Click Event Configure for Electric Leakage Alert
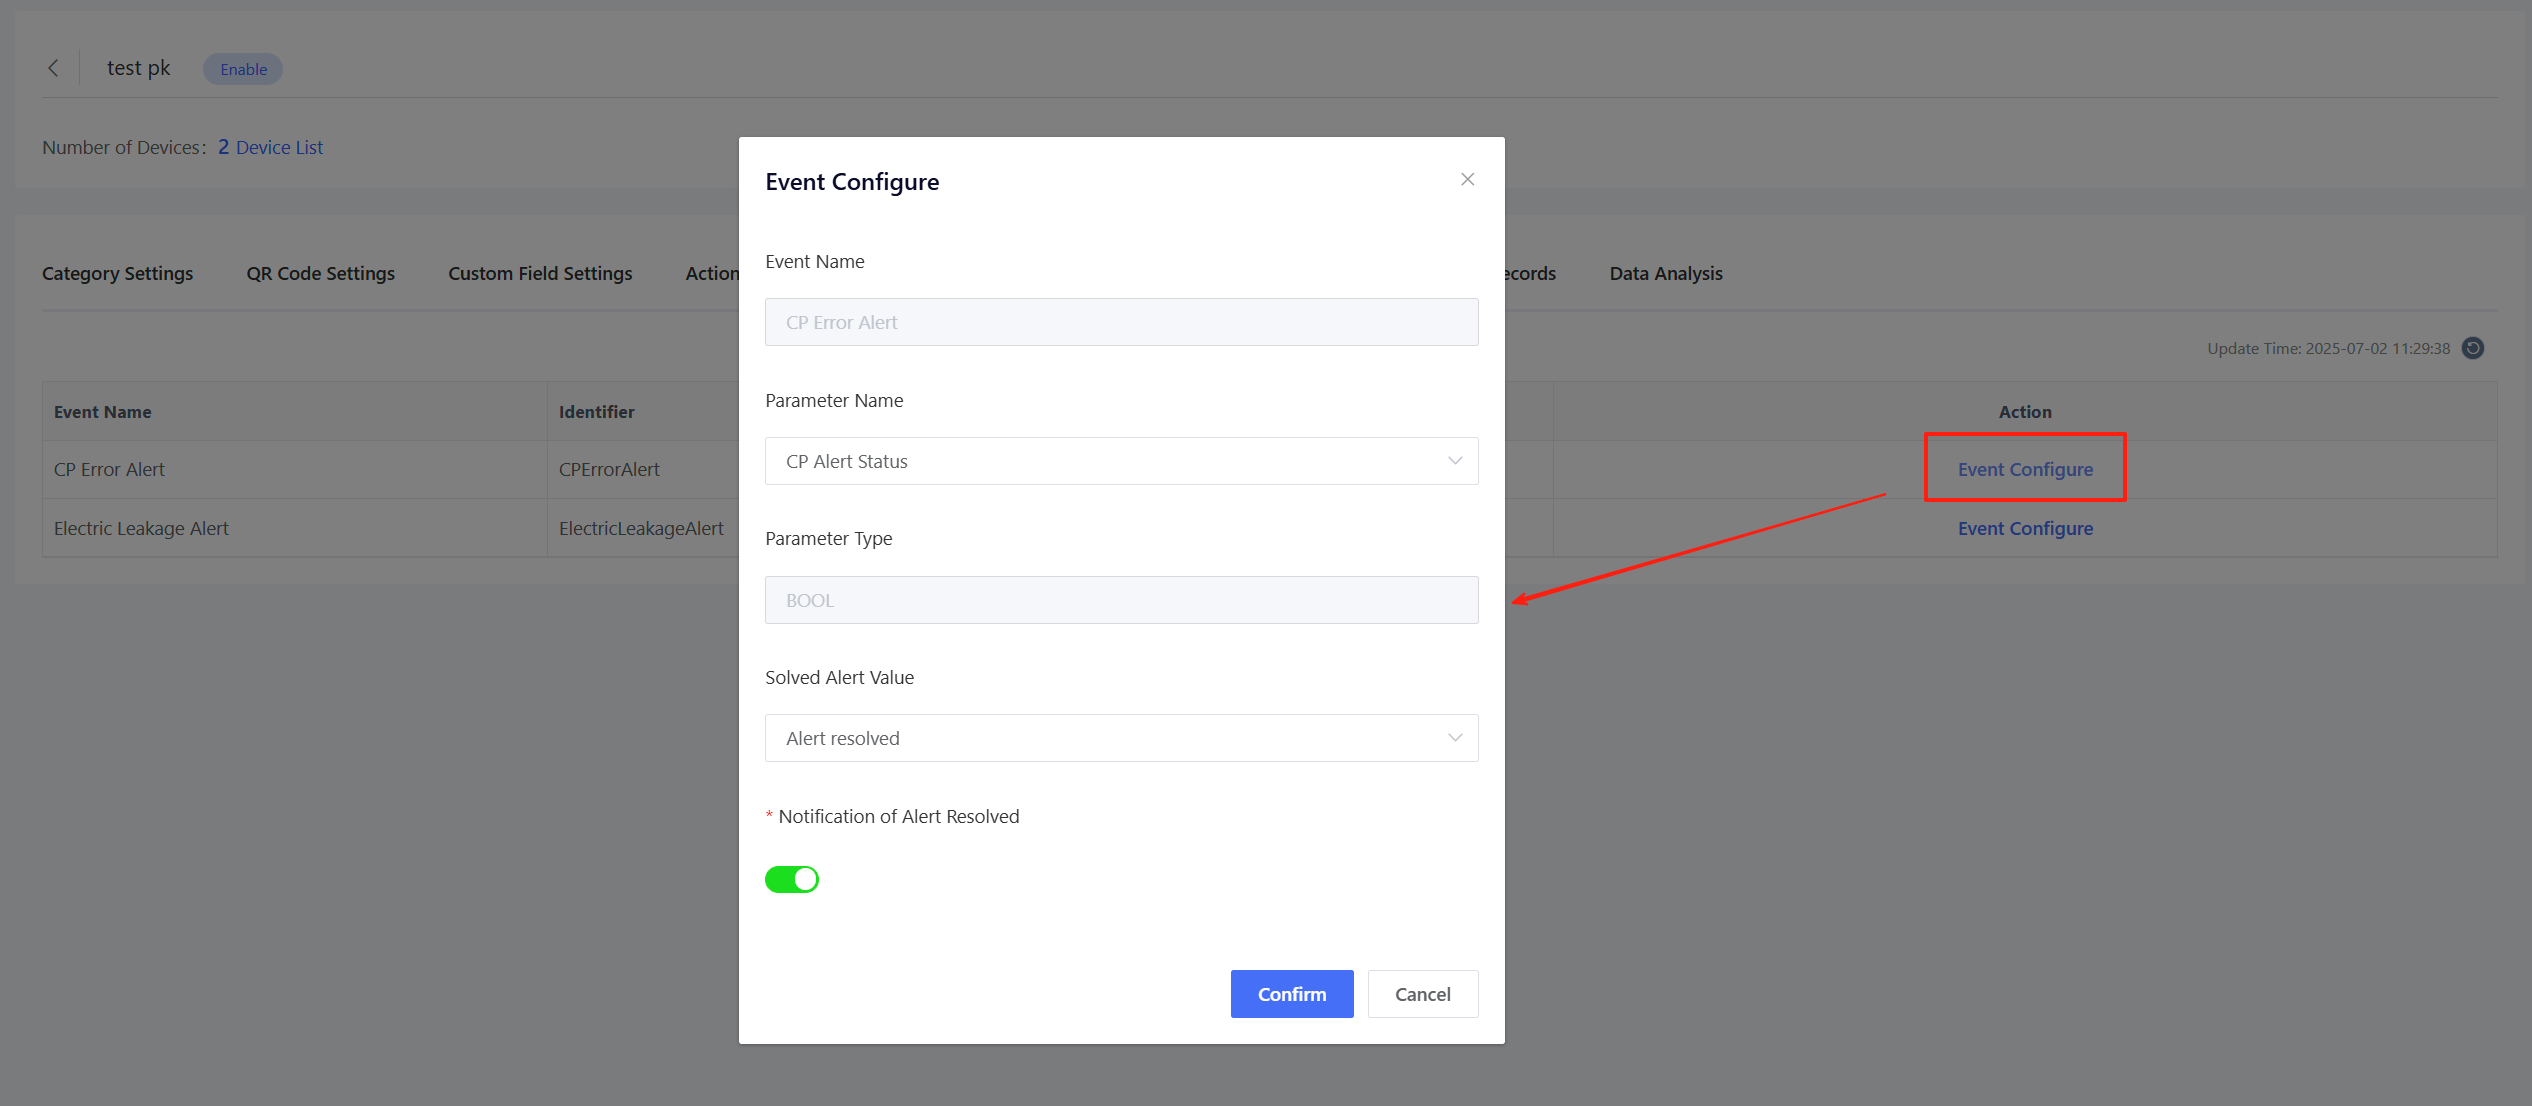 (2024, 528)
